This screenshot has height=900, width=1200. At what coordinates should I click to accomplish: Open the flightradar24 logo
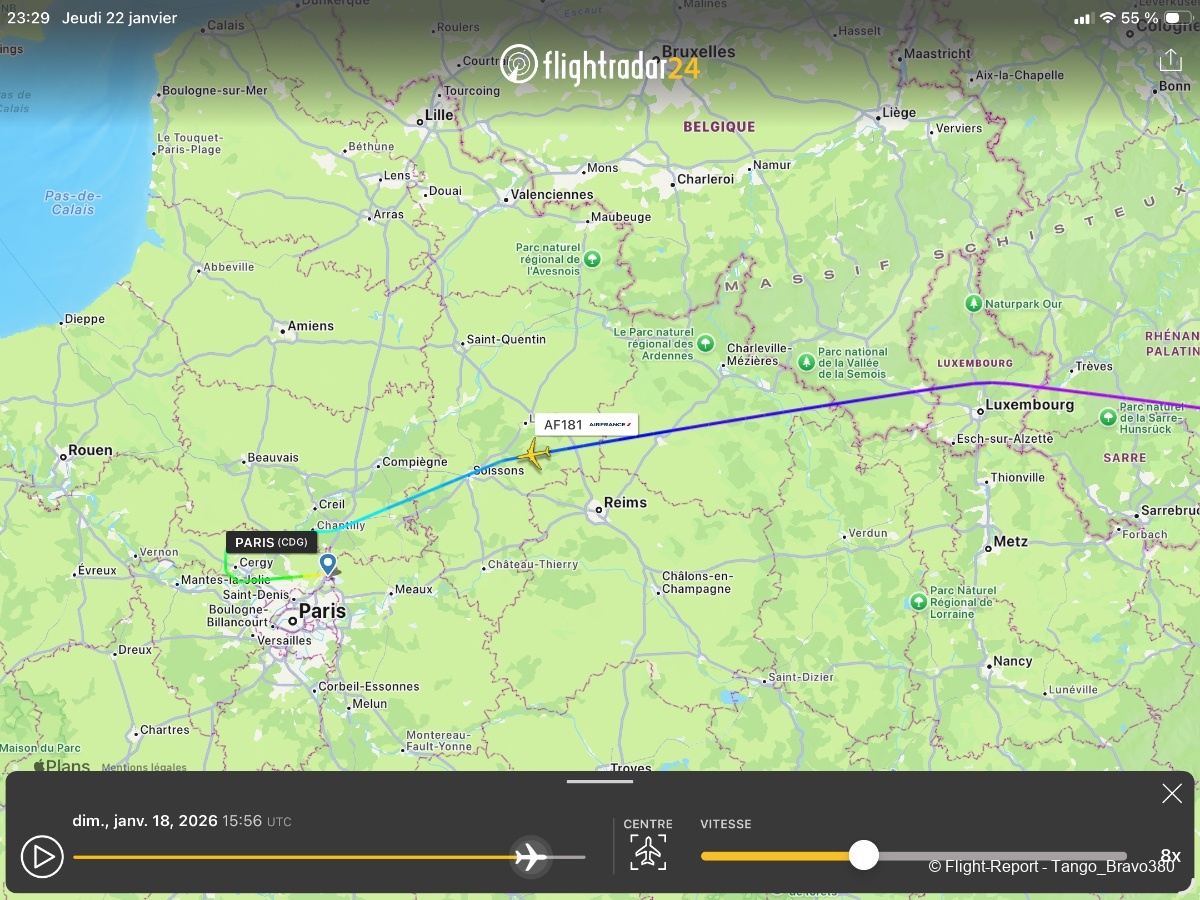[x=600, y=65]
